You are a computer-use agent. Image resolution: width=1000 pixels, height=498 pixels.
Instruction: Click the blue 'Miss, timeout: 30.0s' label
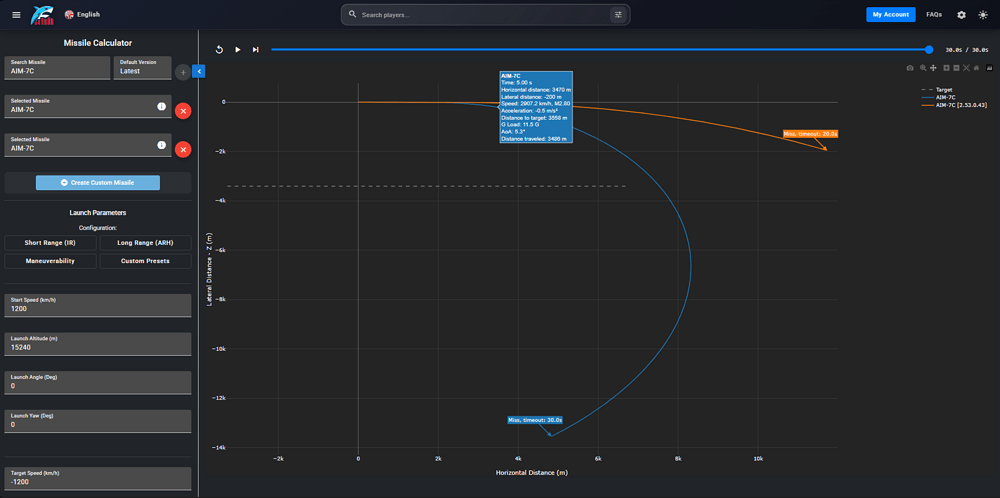(x=535, y=420)
